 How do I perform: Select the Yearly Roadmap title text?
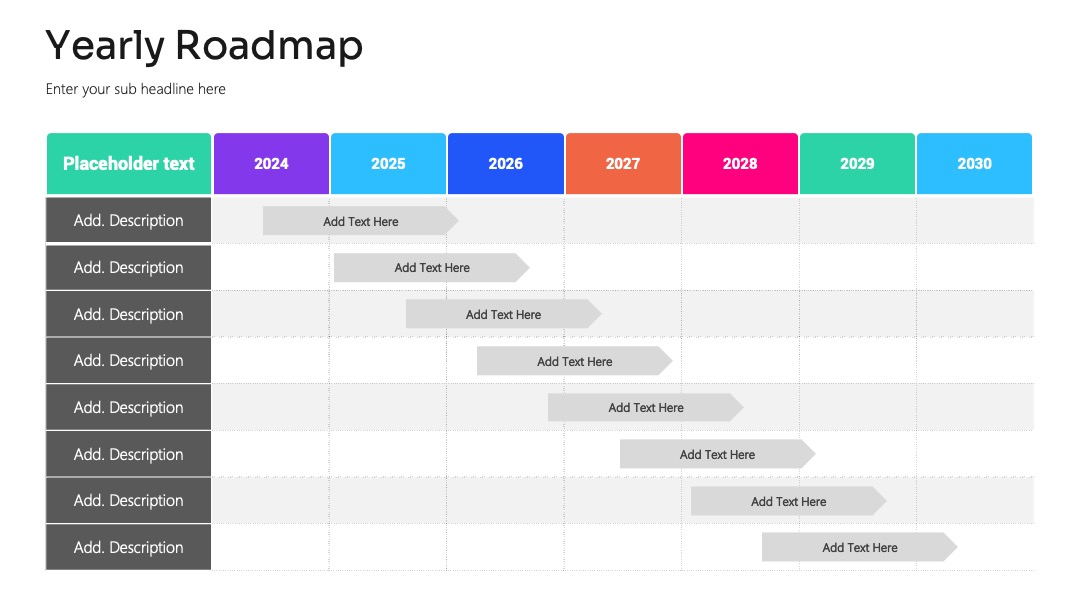pos(204,47)
